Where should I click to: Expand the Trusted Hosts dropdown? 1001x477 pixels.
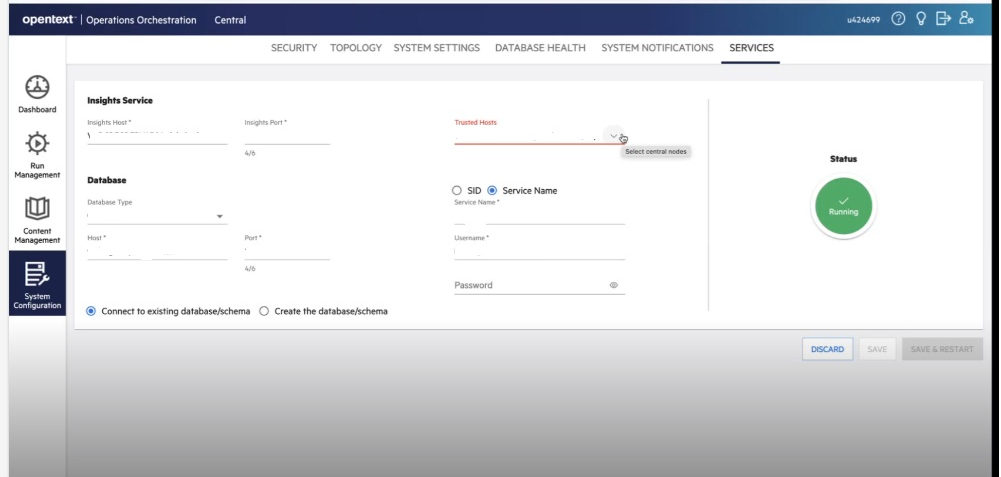tap(613, 136)
